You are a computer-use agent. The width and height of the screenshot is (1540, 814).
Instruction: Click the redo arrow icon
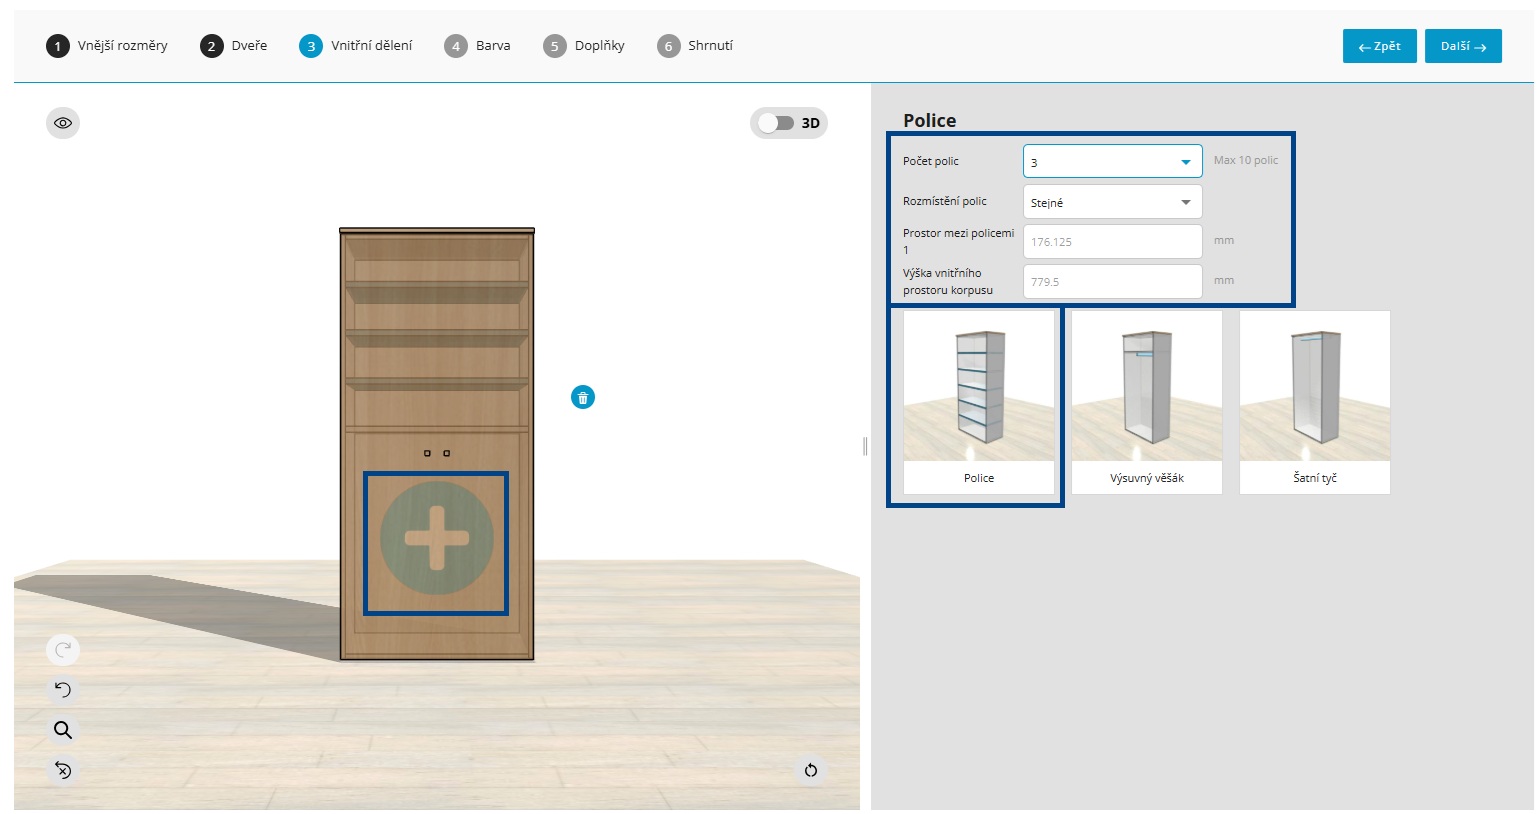63,650
